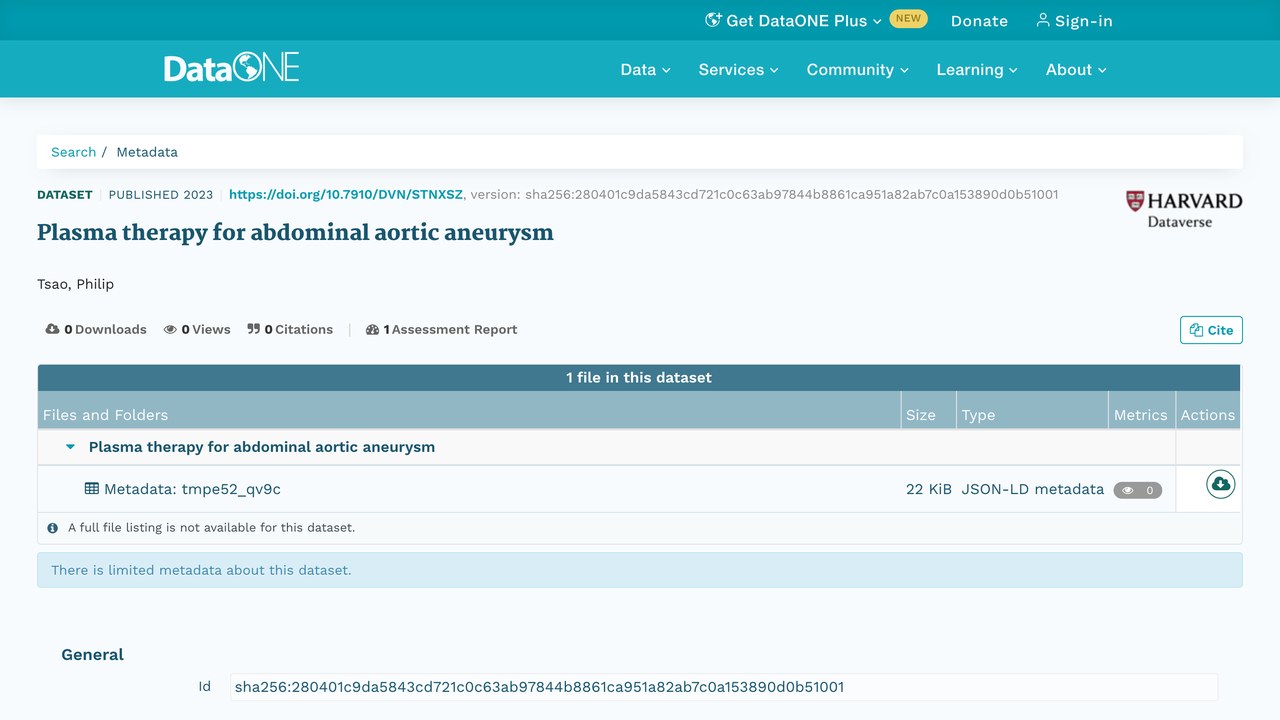Click the Sign-in person icon
The image size is (1280, 720).
[x=1043, y=20]
